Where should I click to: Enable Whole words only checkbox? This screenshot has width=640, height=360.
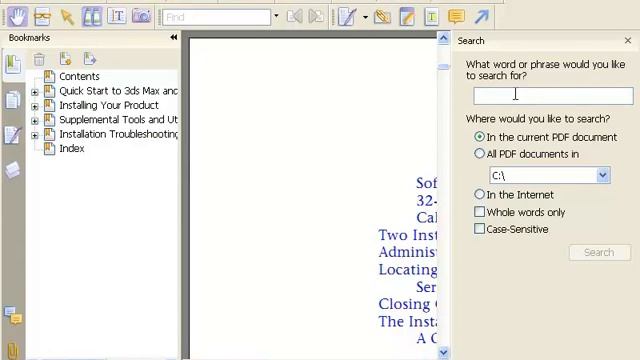[x=480, y=212]
